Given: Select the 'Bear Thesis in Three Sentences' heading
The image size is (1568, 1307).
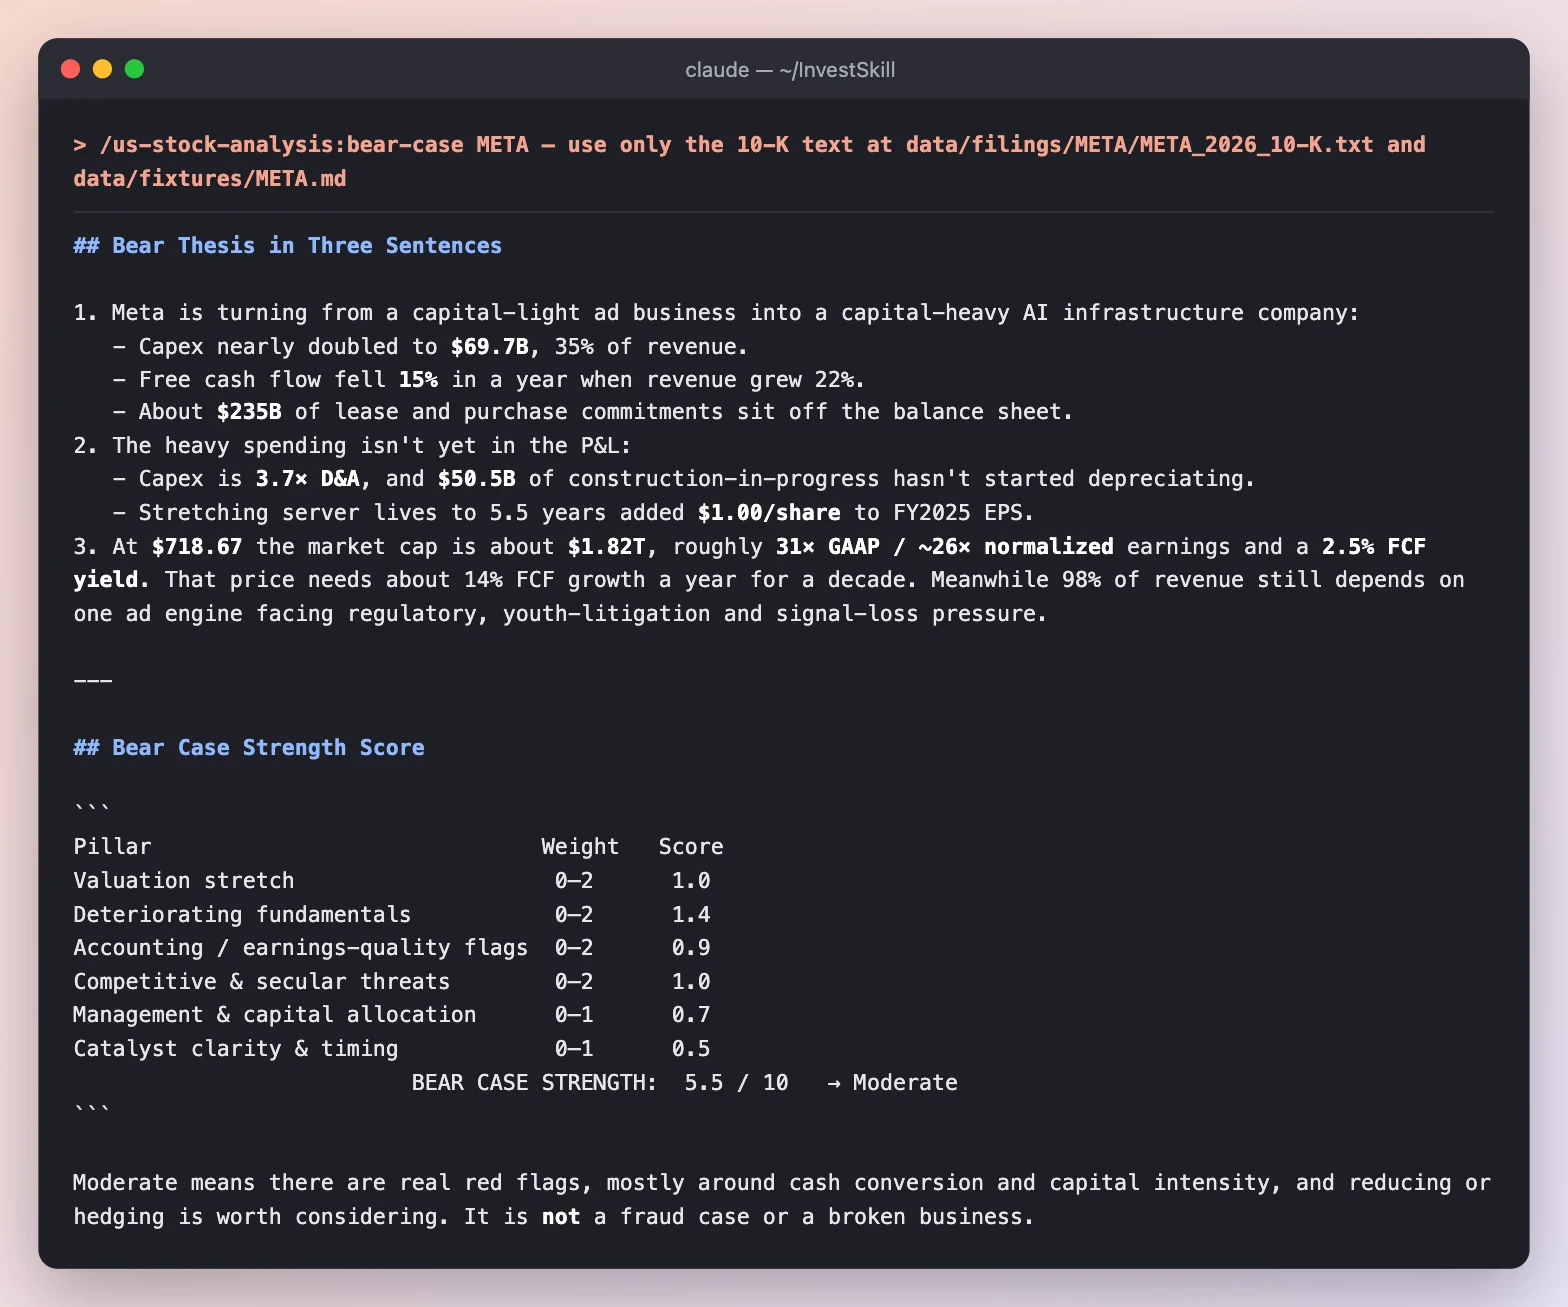Looking at the screenshot, I should 288,246.
